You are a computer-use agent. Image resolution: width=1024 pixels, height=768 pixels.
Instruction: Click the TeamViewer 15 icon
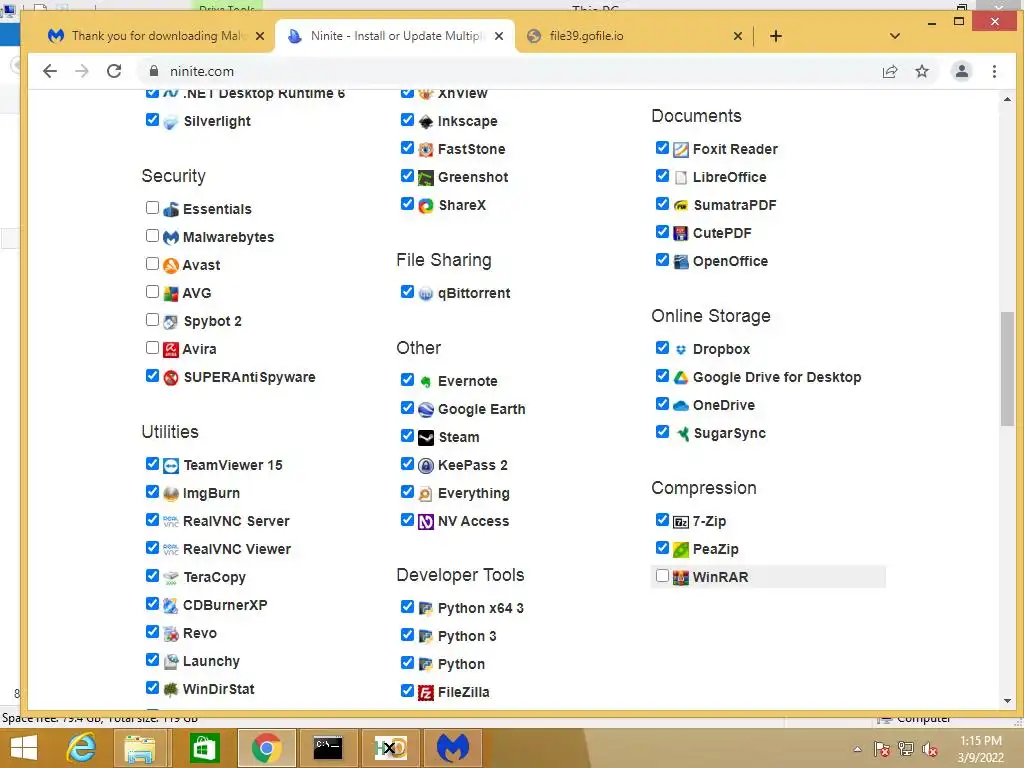pos(170,466)
